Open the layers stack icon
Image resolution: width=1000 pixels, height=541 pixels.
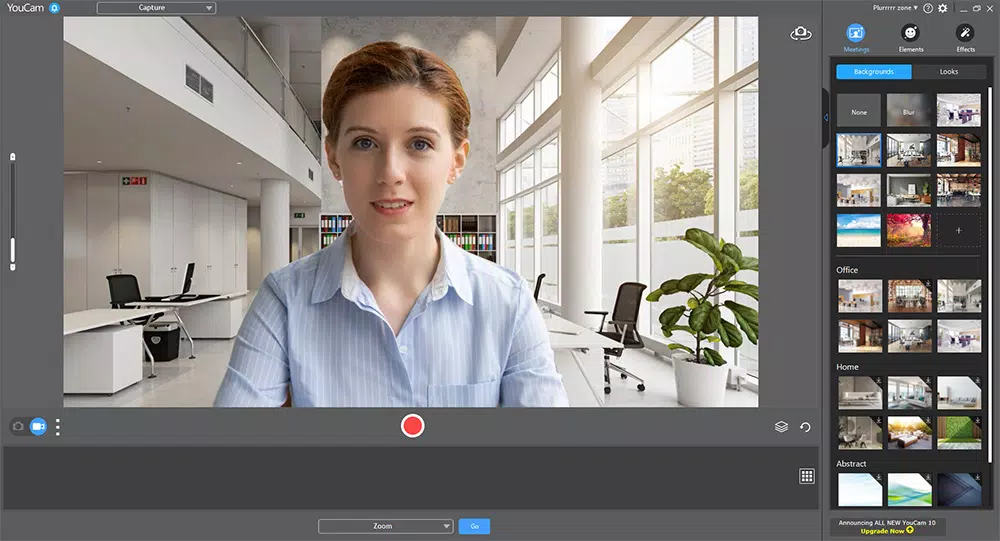(x=781, y=427)
